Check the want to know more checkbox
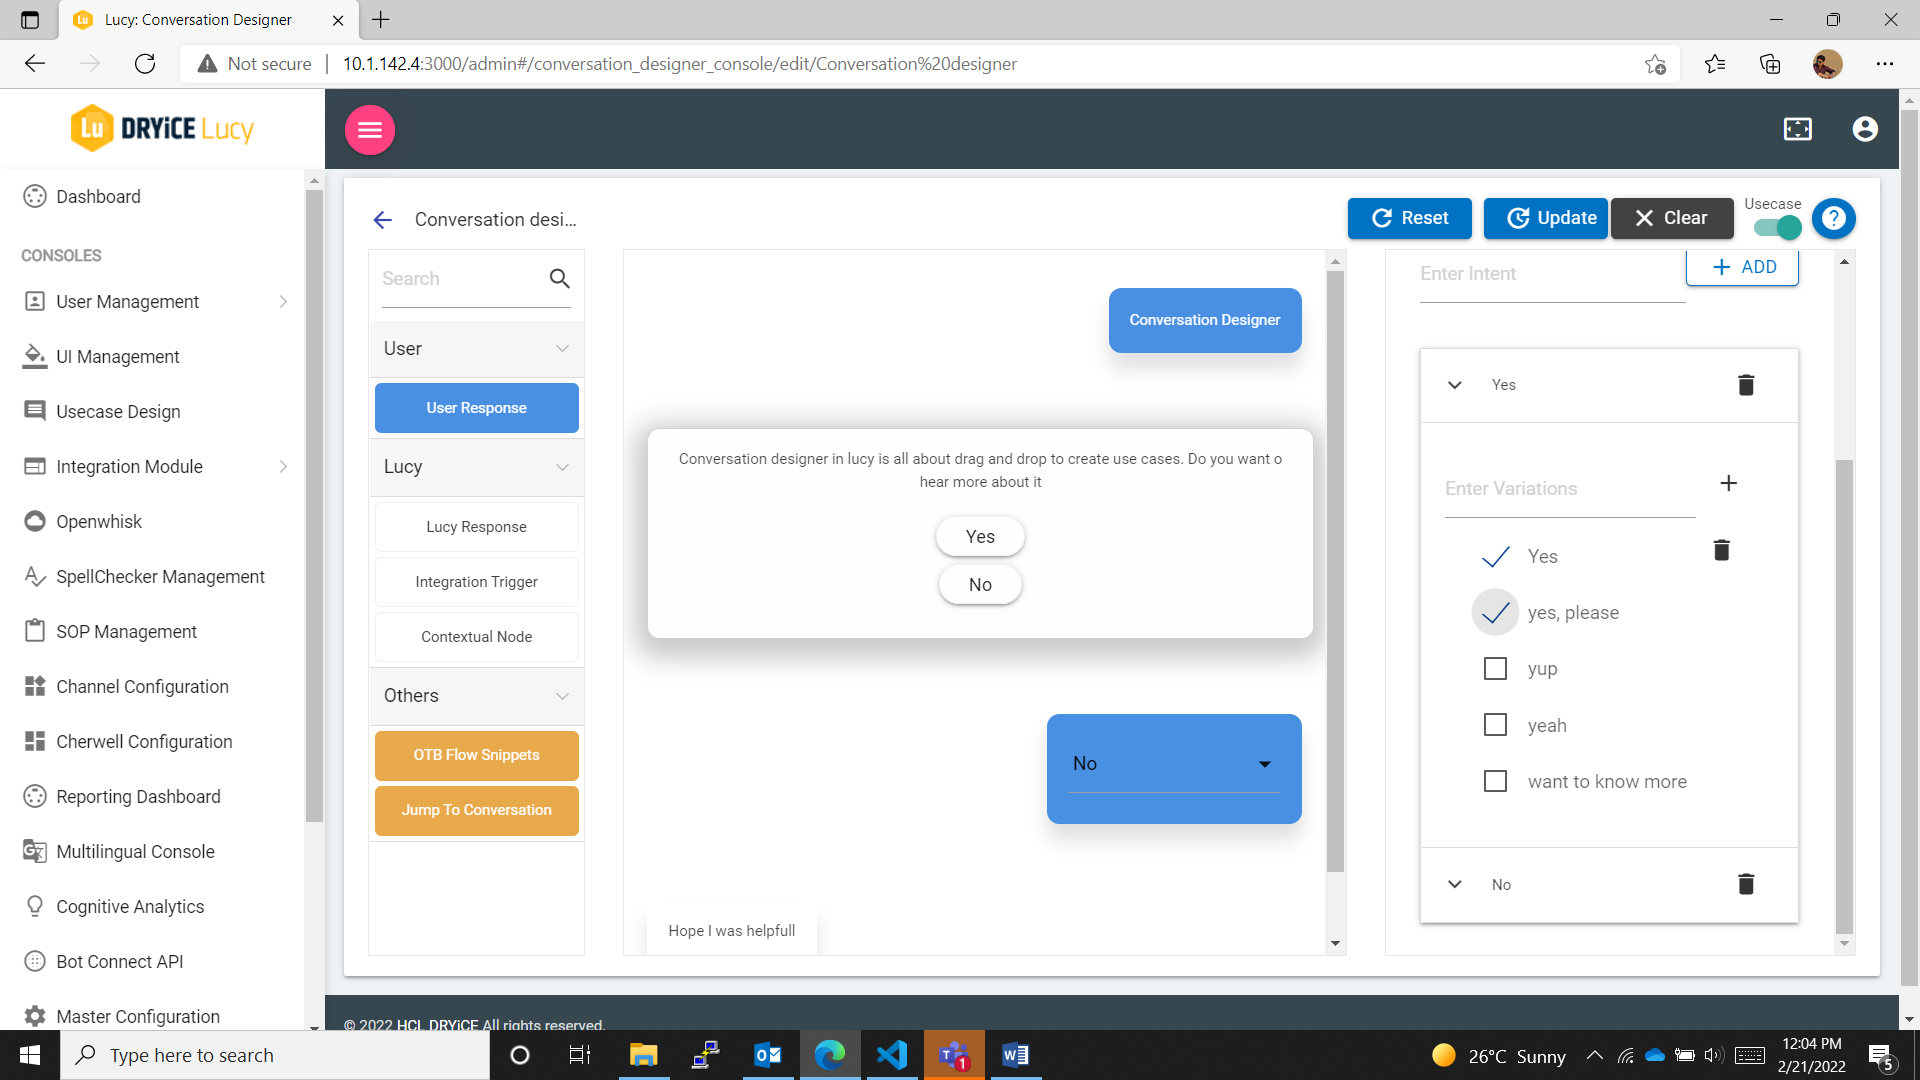 [x=1495, y=781]
